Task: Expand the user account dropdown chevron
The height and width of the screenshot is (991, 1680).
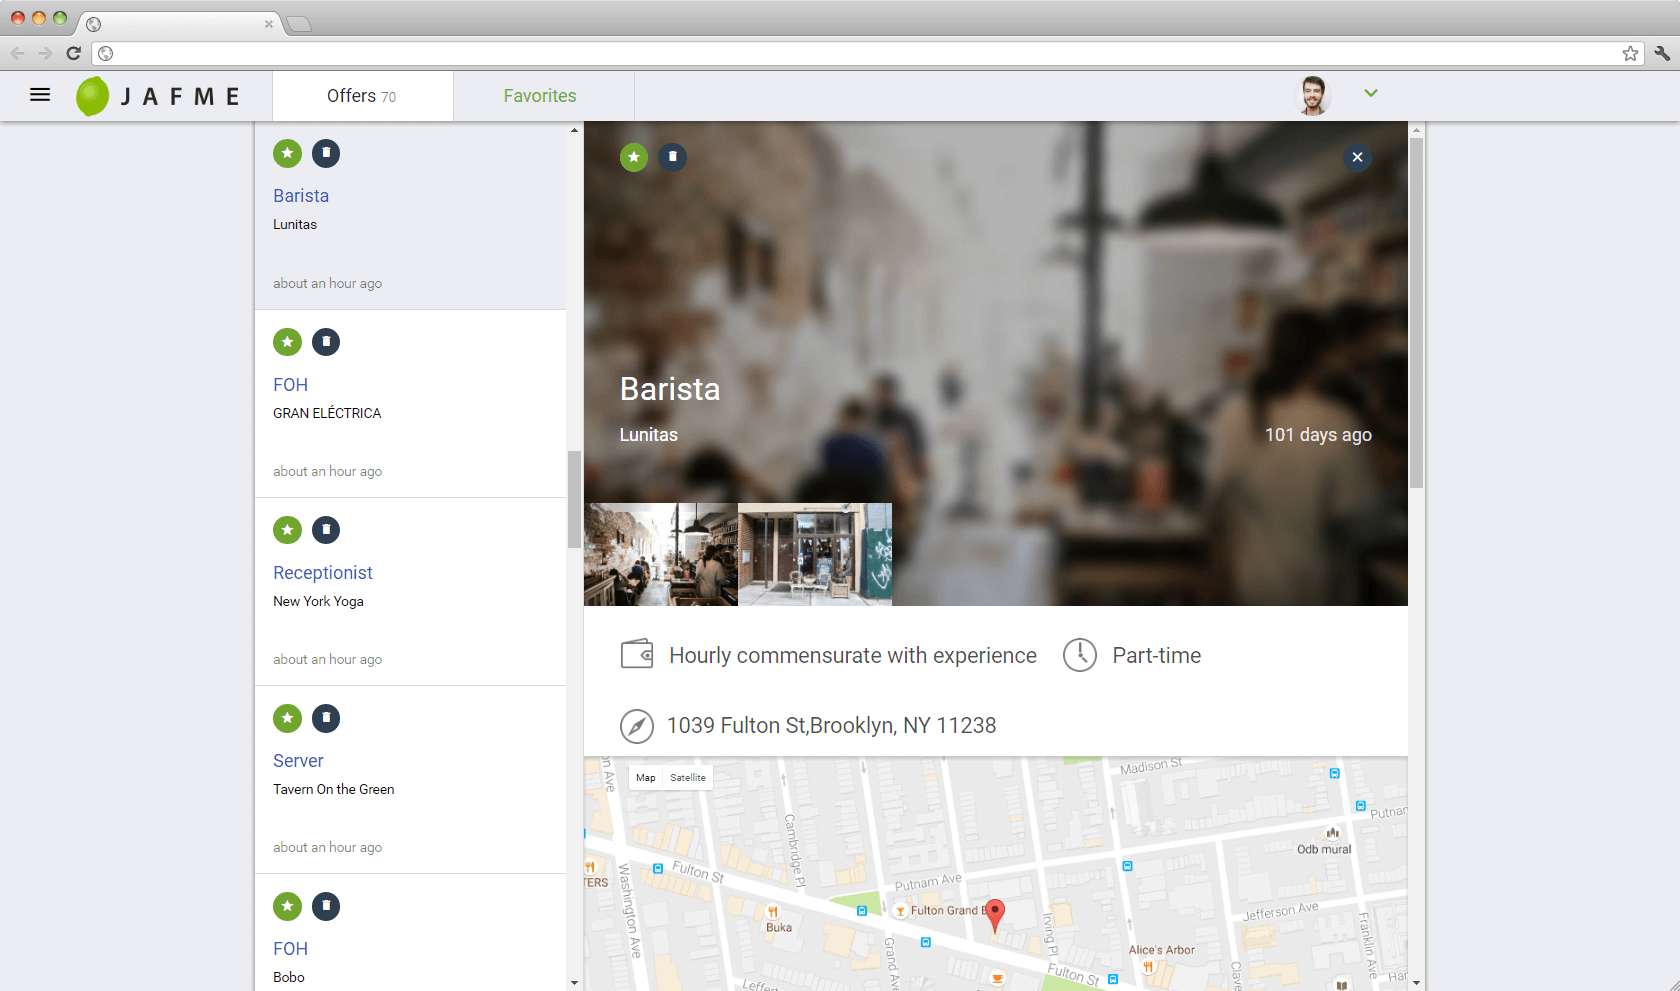Action: (1371, 93)
